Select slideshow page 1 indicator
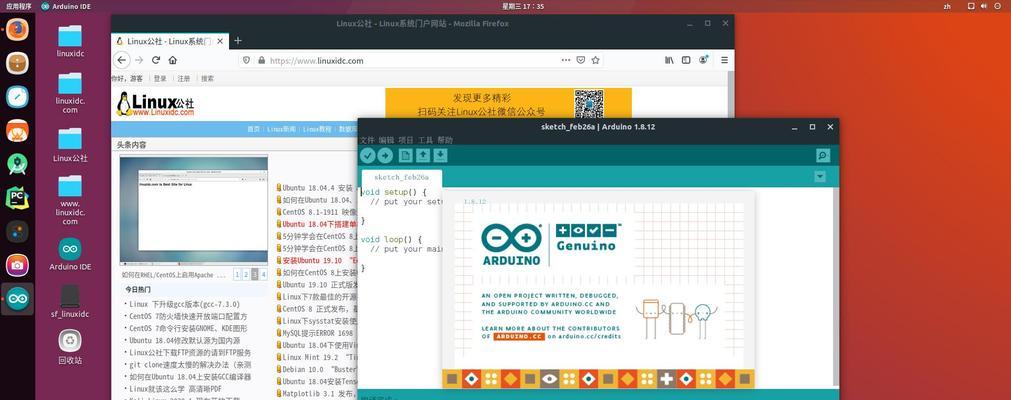 pyautogui.click(x=237, y=275)
